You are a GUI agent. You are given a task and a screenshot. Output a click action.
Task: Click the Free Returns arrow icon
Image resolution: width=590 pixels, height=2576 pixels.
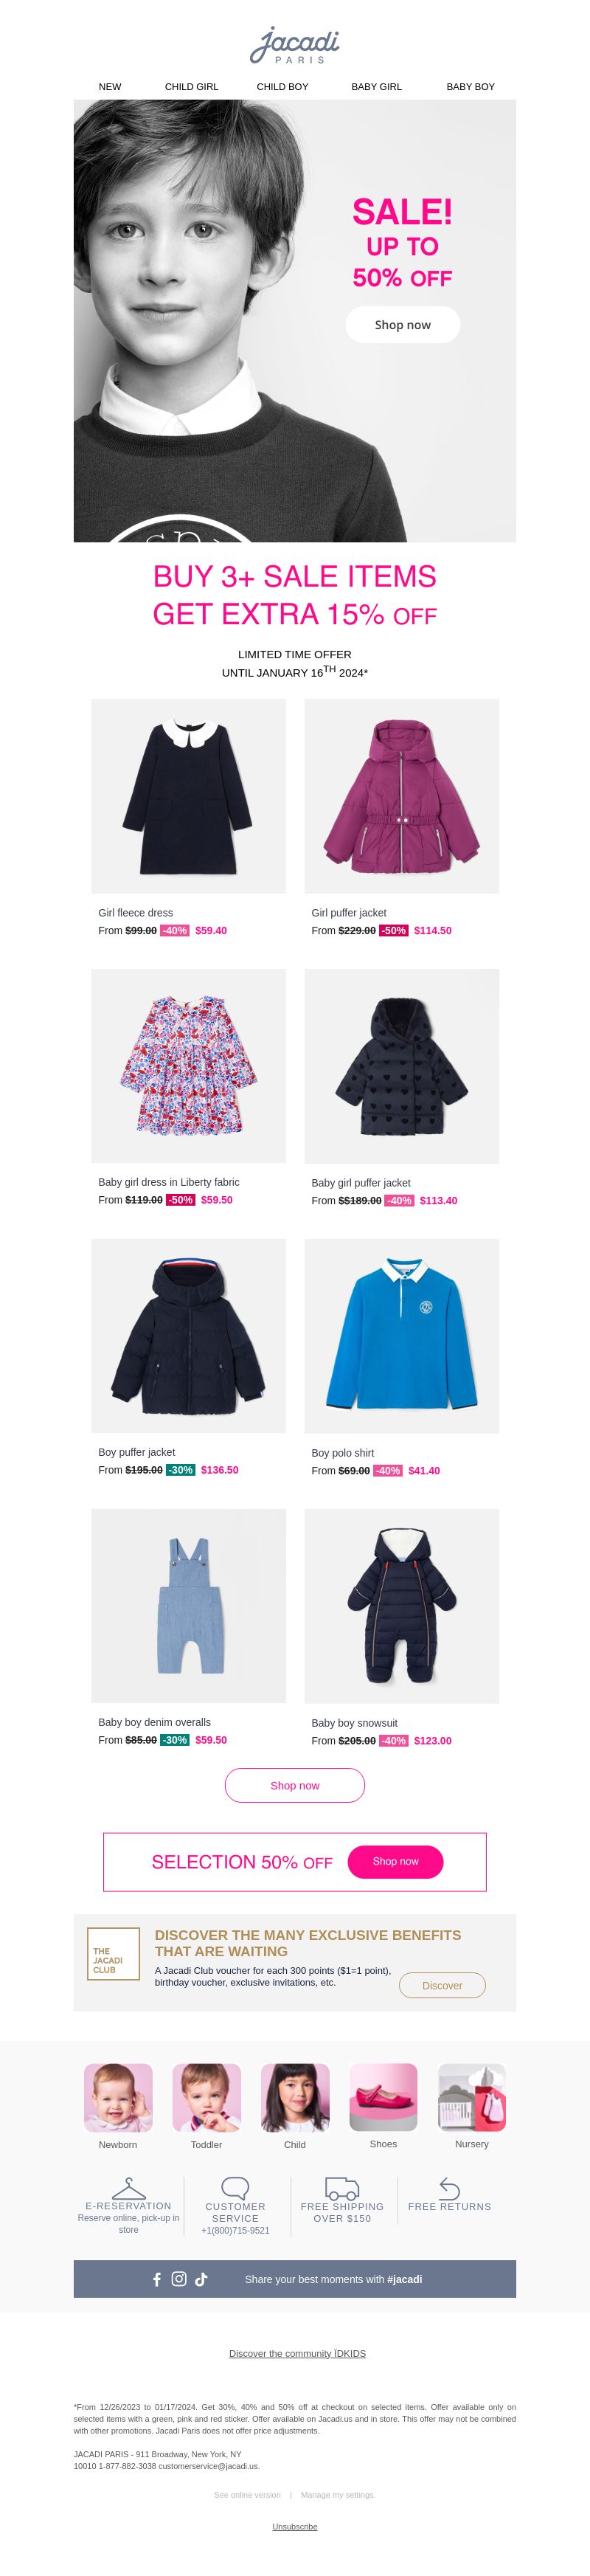[449, 2188]
